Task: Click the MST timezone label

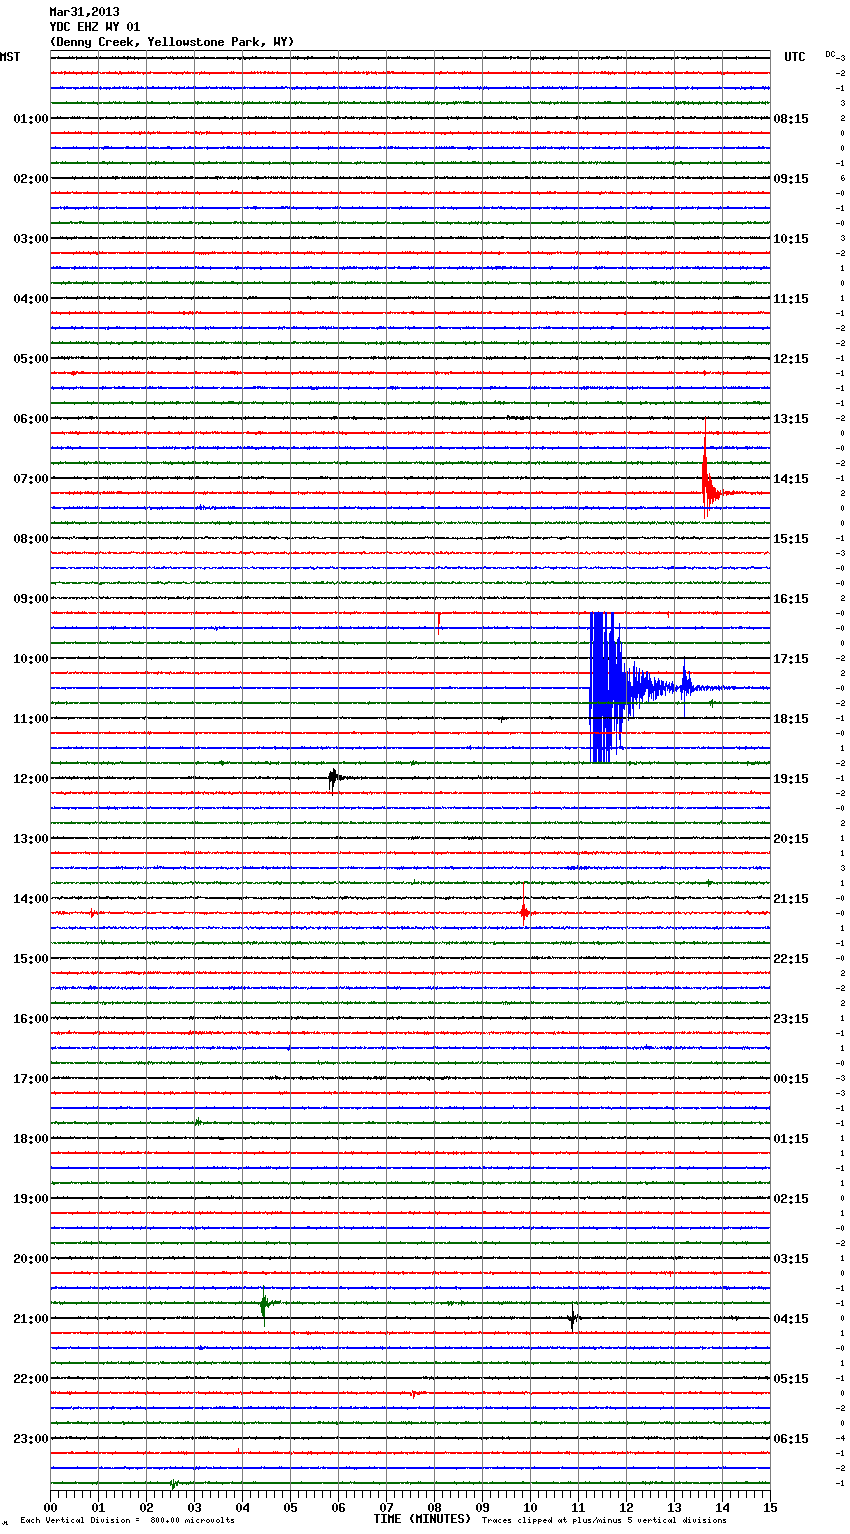Action: [10, 57]
